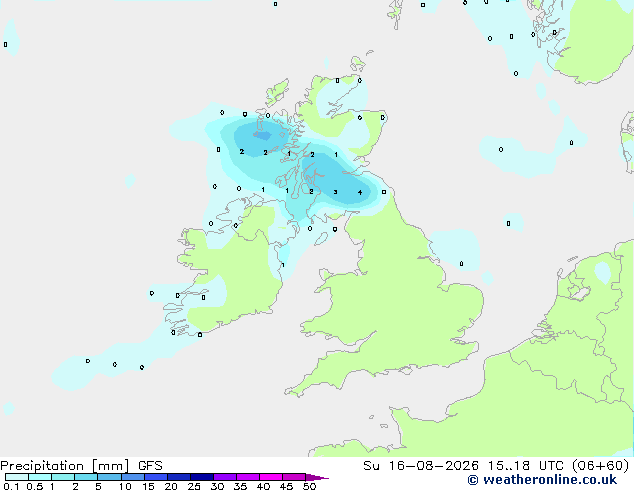The height and width of the screenshot is (490, 634).
Task: Click the 1–2 mm legend color swatch
Action: click(63, 477)
